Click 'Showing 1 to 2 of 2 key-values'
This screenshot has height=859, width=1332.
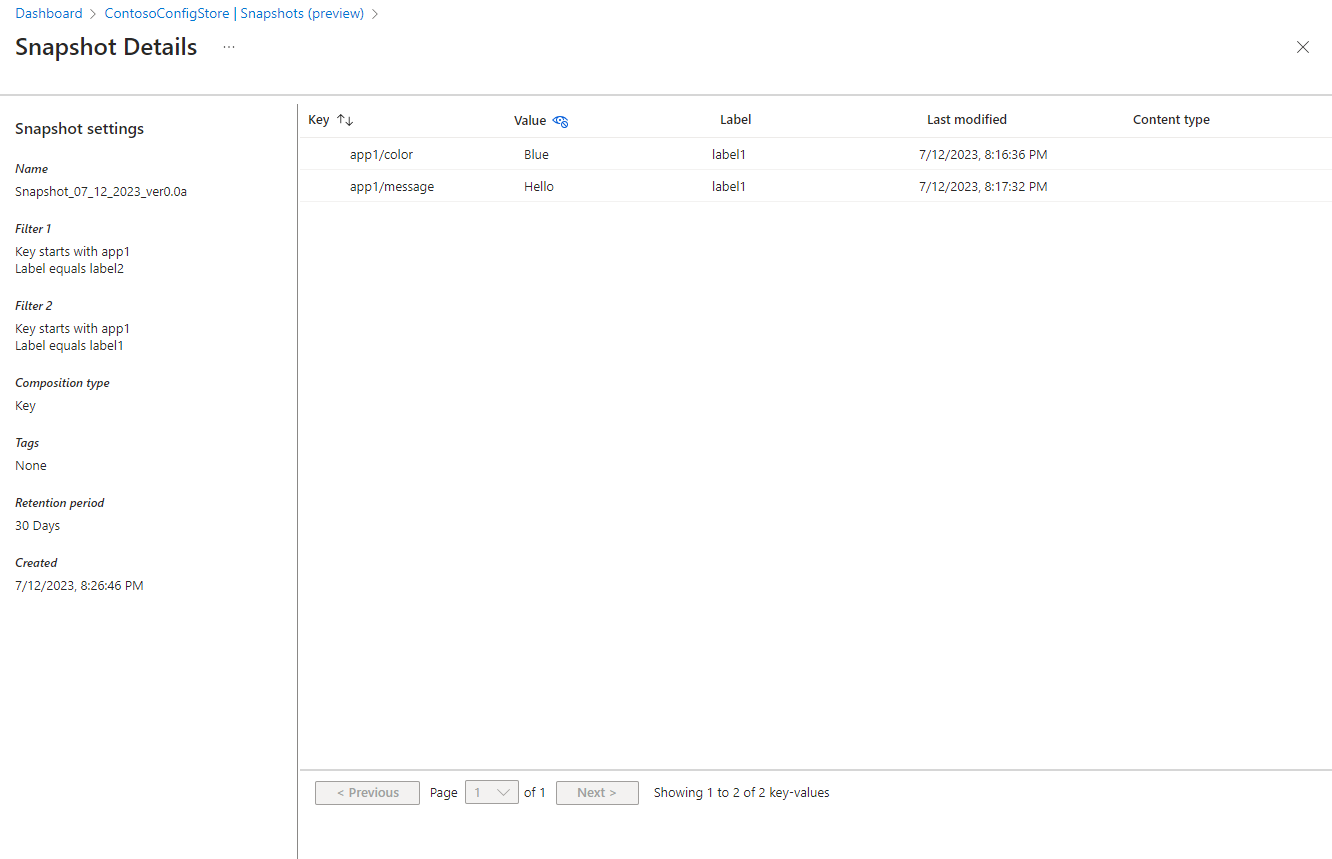pos(742,793)
